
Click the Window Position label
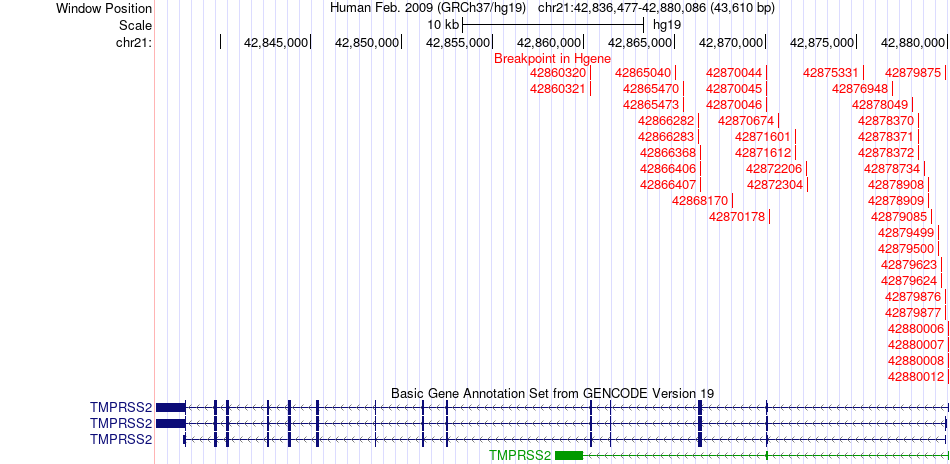coord(104,8)
